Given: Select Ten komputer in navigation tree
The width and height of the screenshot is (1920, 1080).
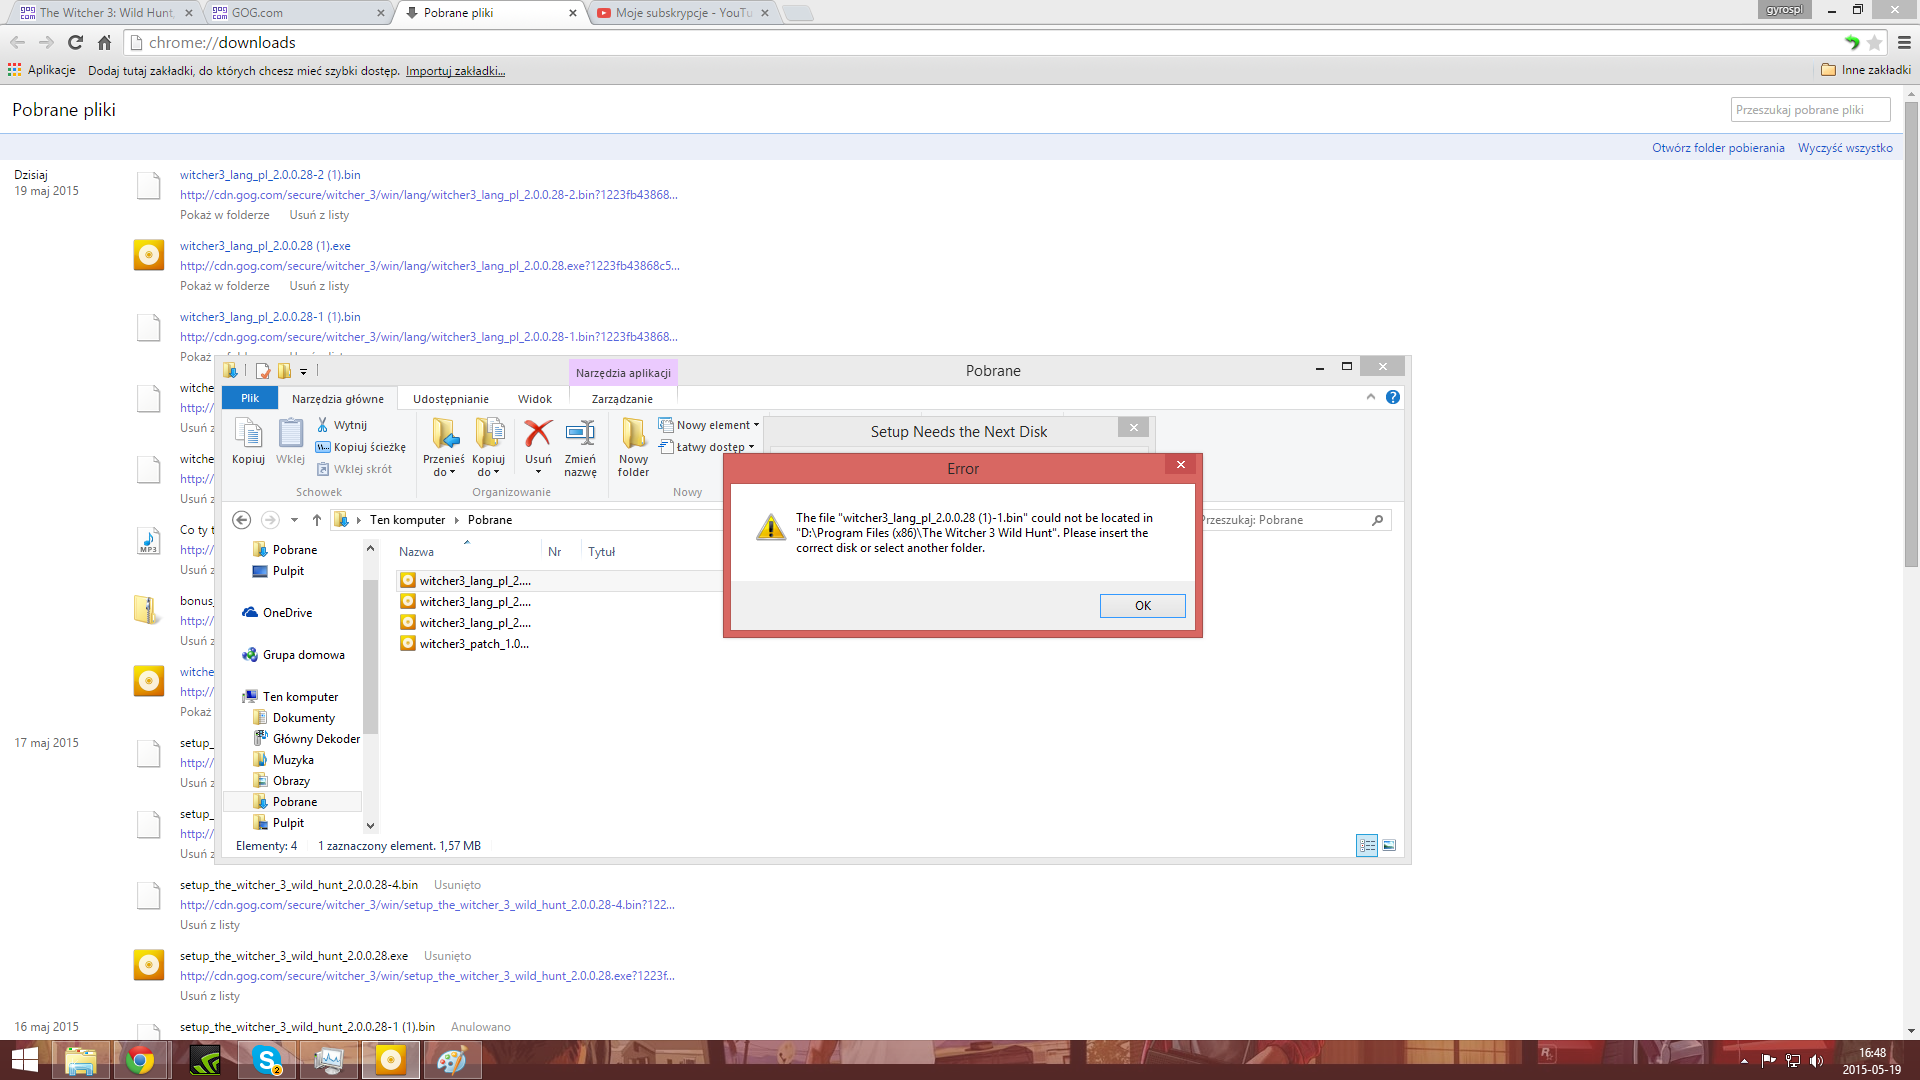Looking at the screenshot, I should click(290, 697).
